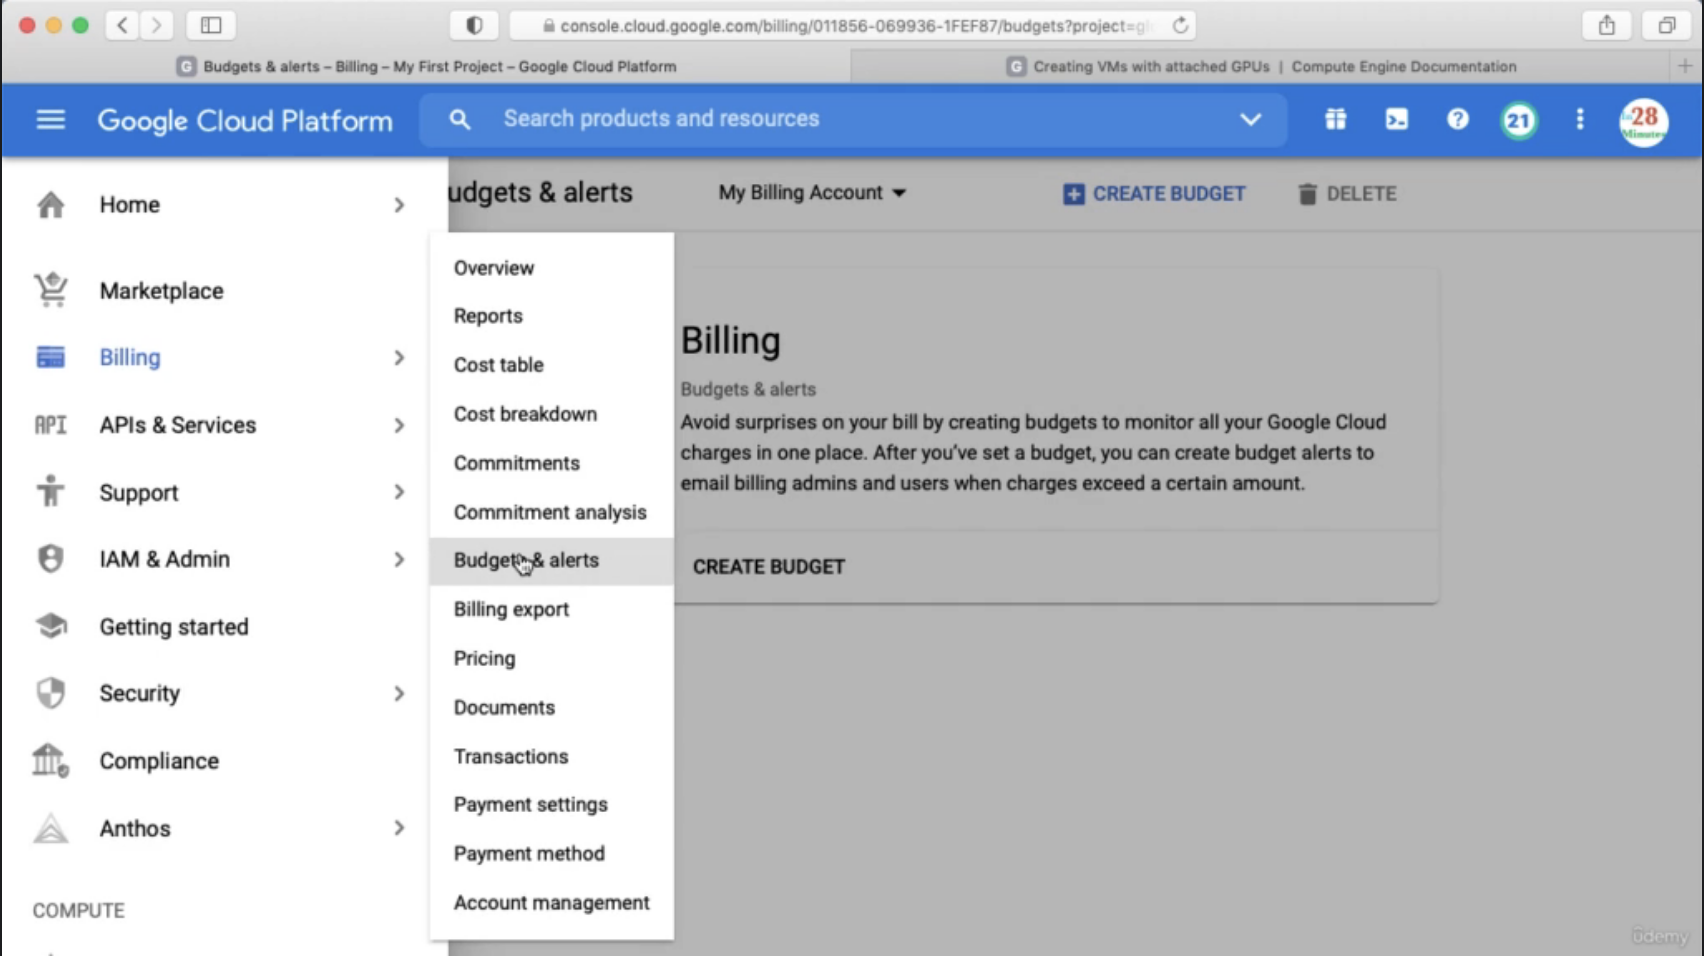Expand the Support submenu chevron
The width and height of the screenshot is (1704, 956).
click(x=399, y=492)
